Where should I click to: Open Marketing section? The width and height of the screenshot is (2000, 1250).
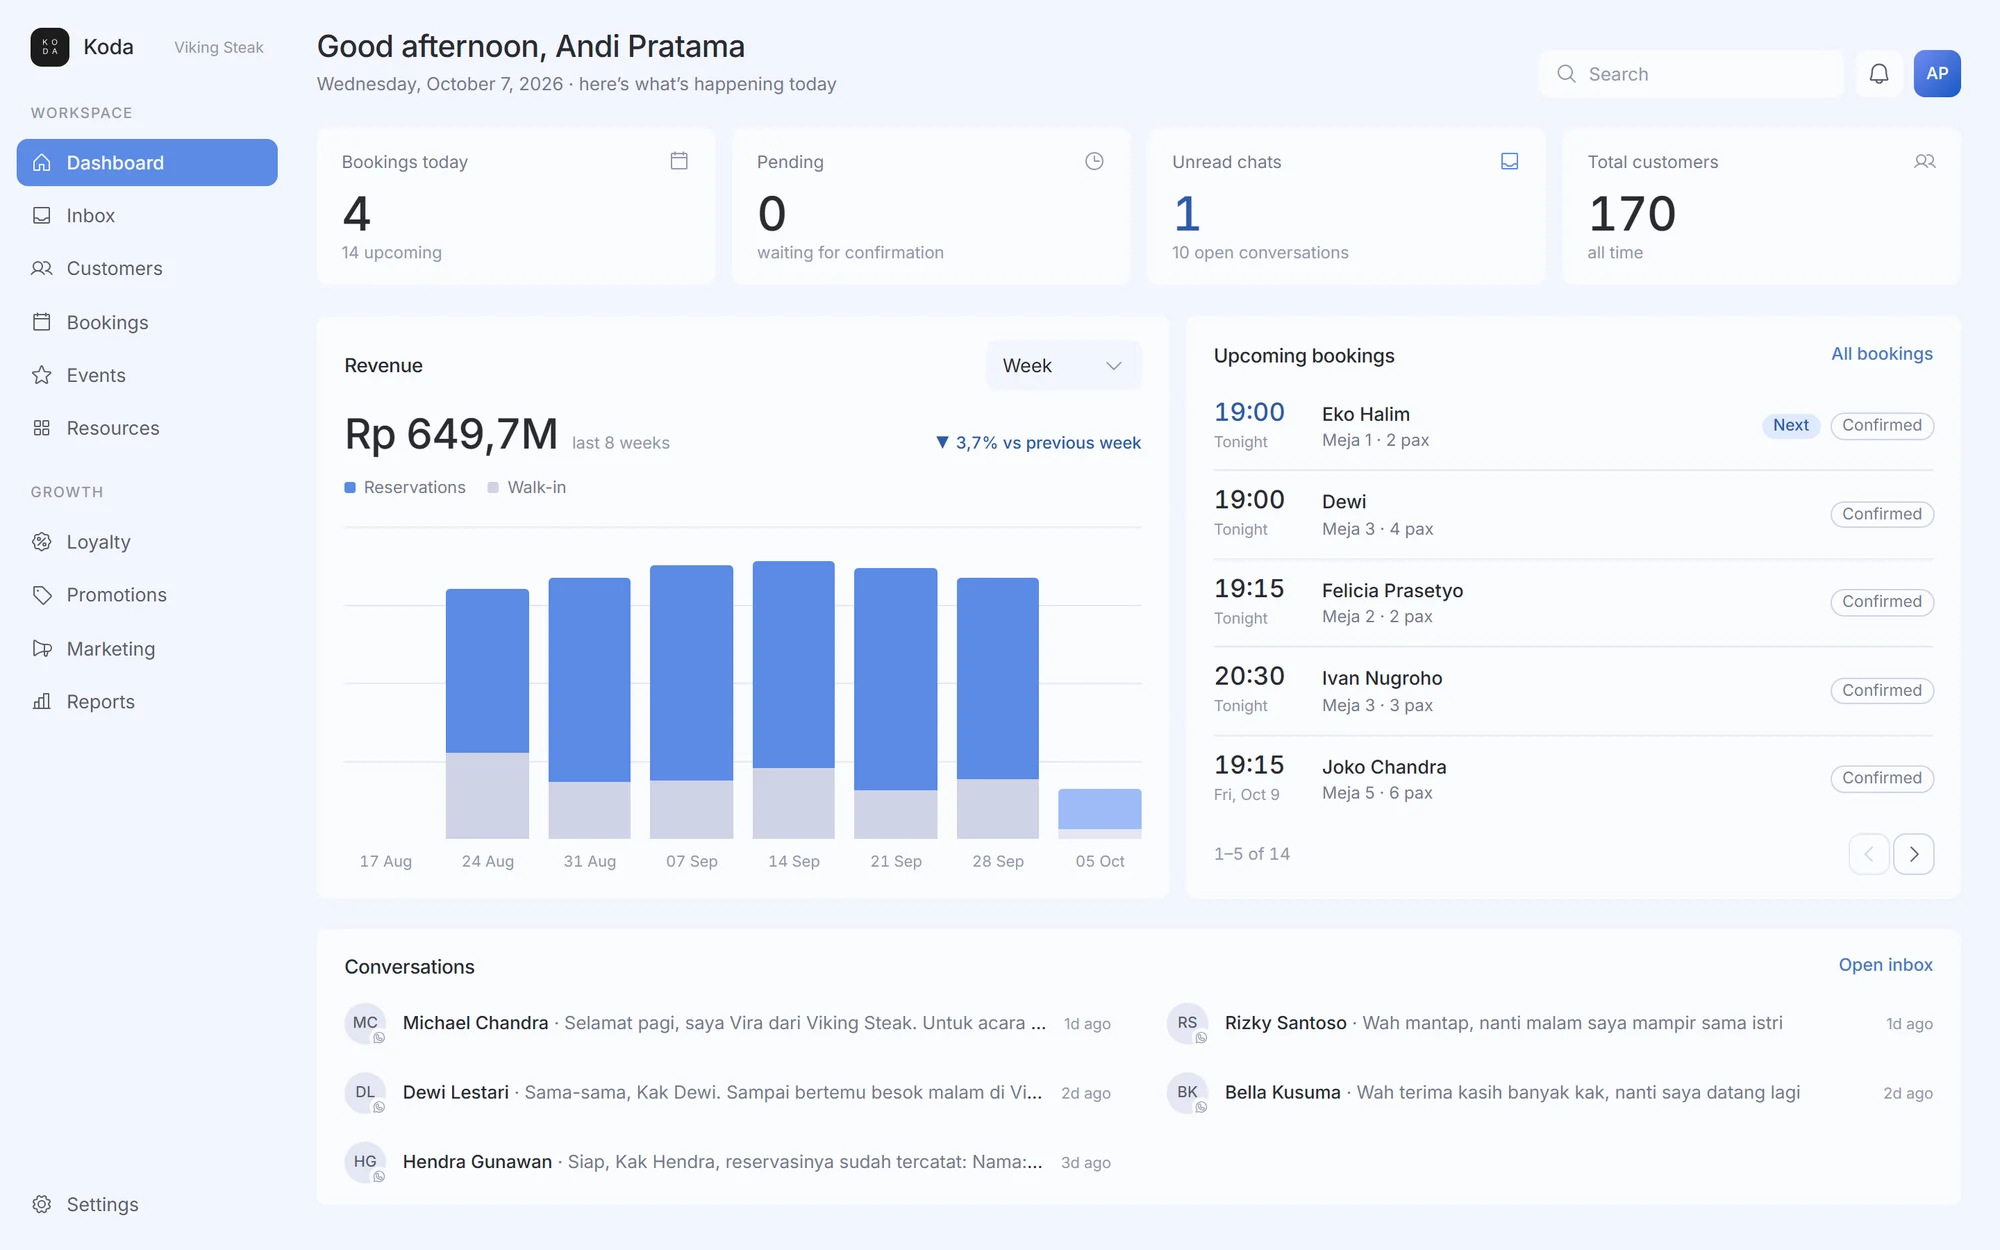click(147, 649)
